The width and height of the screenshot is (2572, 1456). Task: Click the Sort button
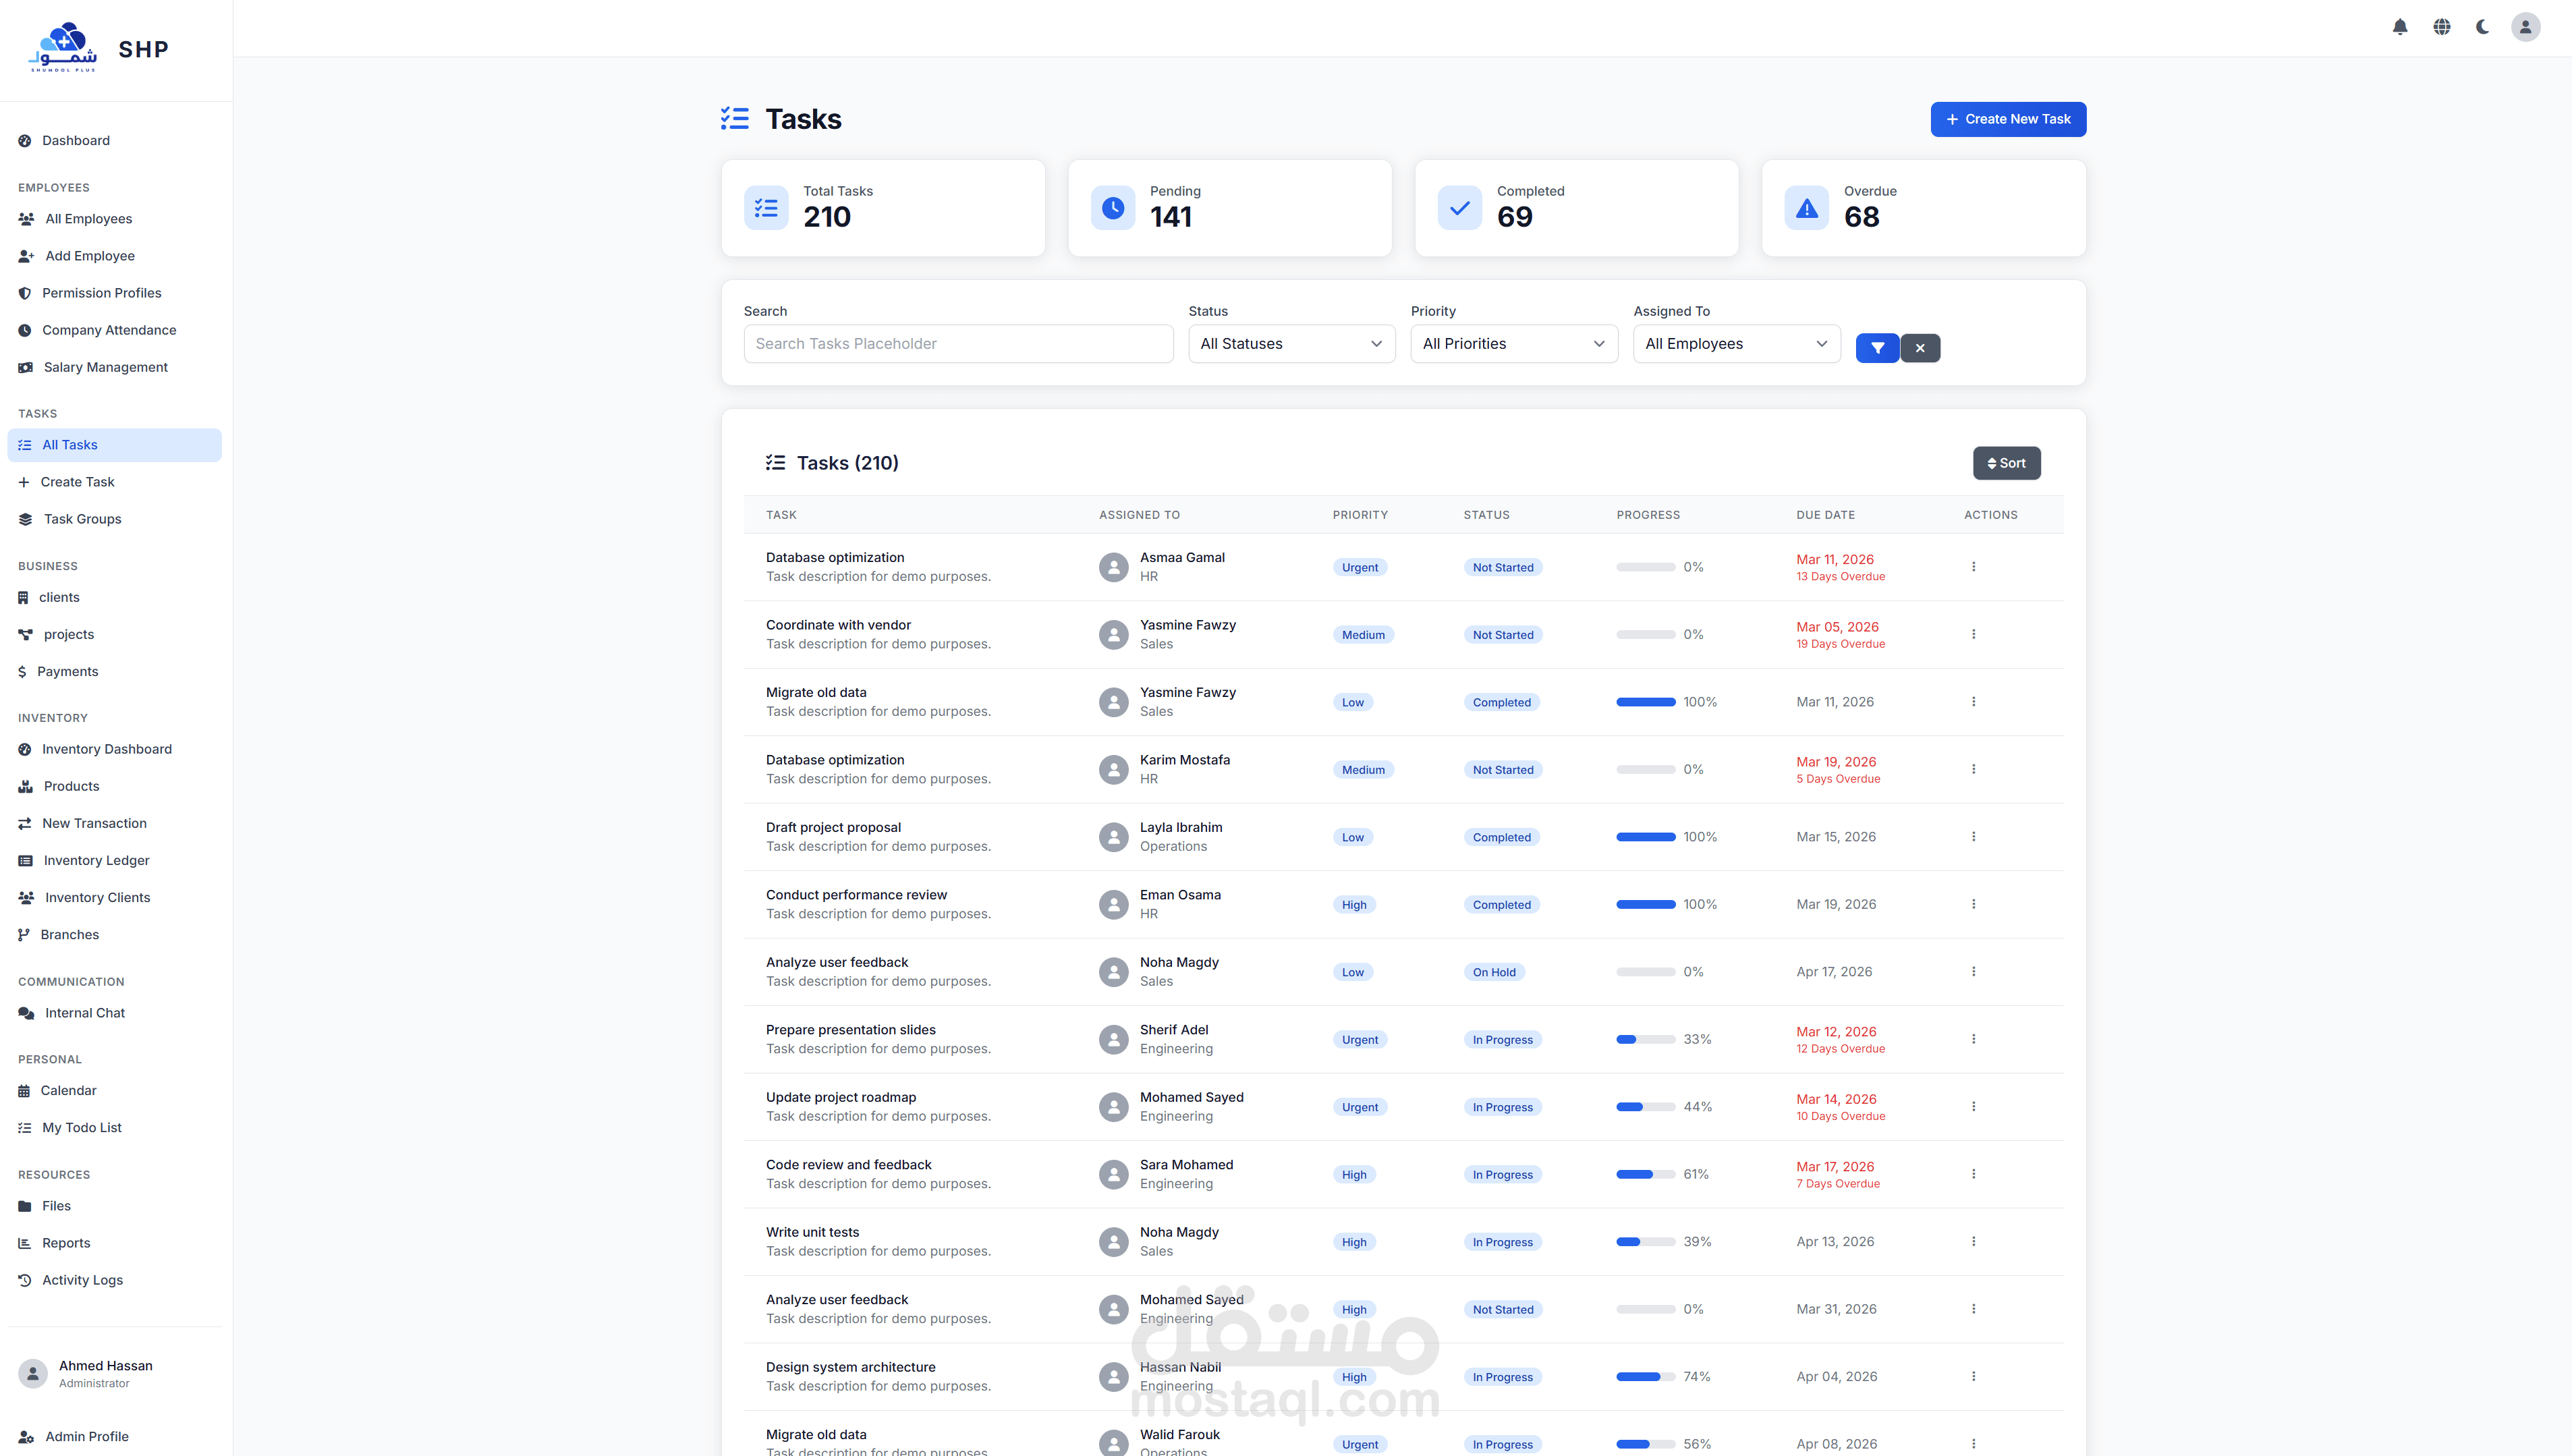pyautogui.click(x=2006, y=463)
